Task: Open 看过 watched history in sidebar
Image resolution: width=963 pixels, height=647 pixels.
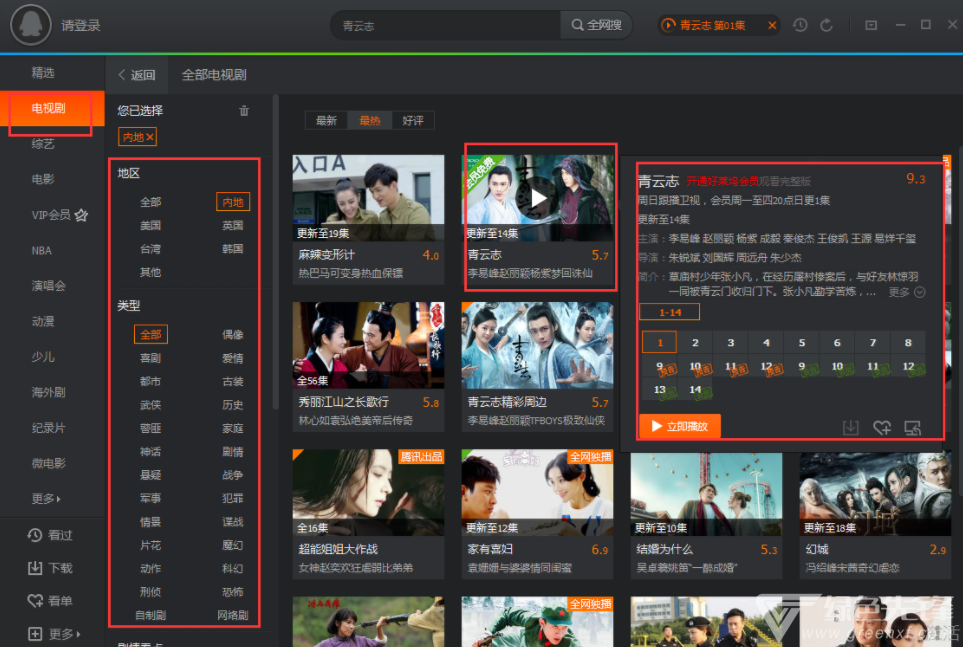Action: point(50,535)
